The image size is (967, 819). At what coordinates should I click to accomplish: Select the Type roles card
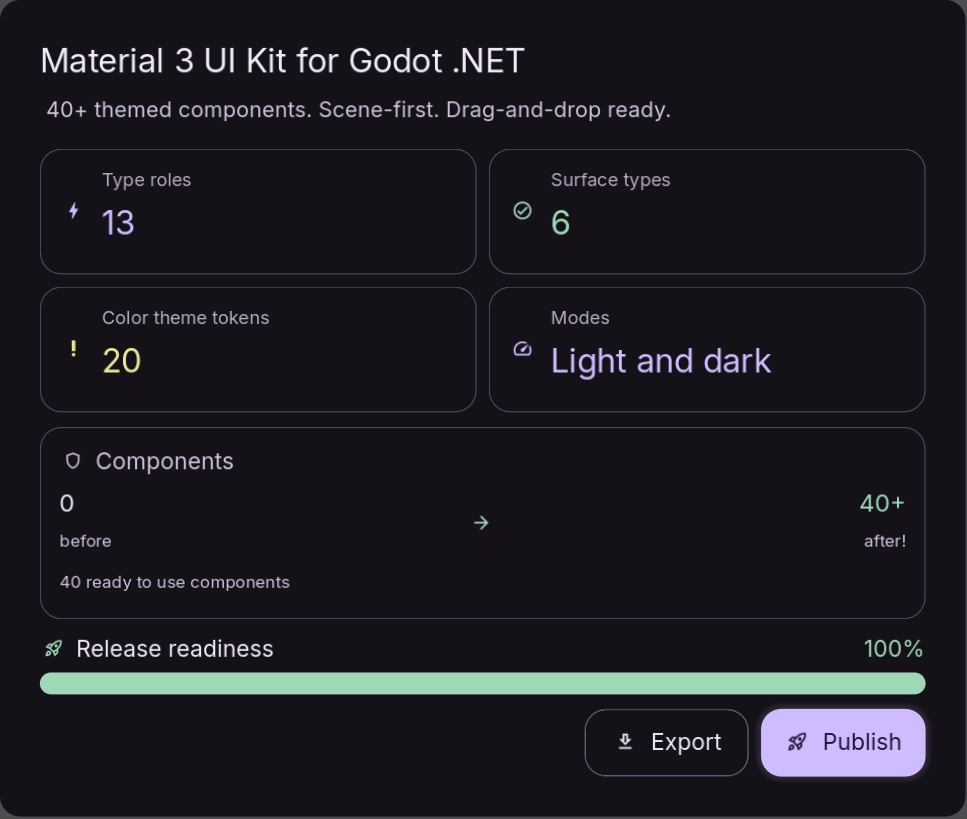(x=258, y=212)
